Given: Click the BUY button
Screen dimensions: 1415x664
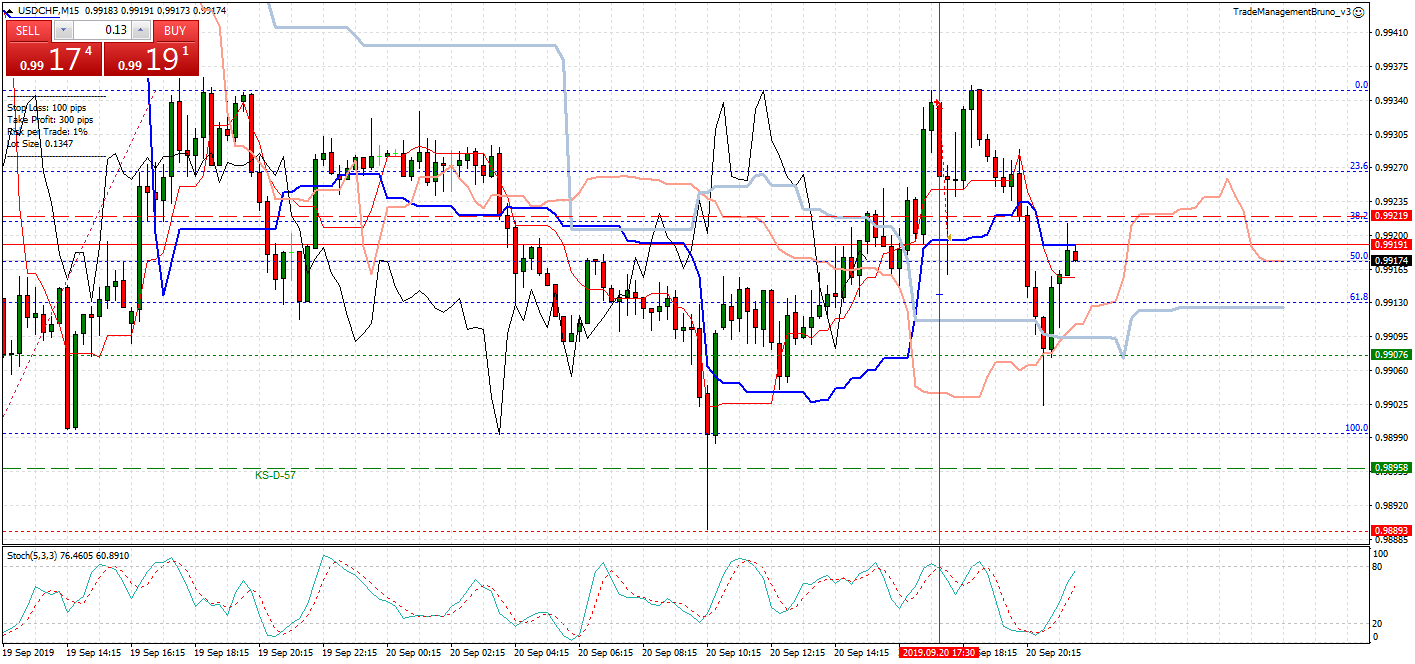Looking at the screenshot, I should [x=175, y=30].
